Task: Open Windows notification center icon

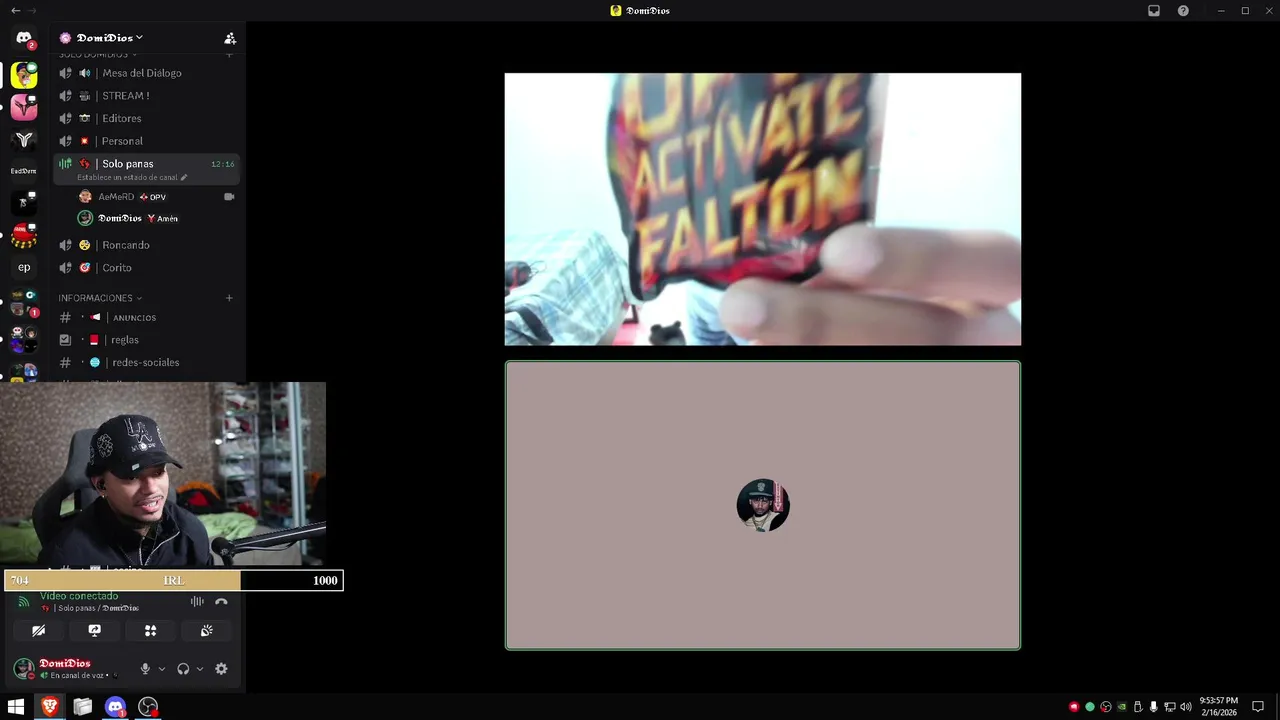Action: [x=1258, y=707]
